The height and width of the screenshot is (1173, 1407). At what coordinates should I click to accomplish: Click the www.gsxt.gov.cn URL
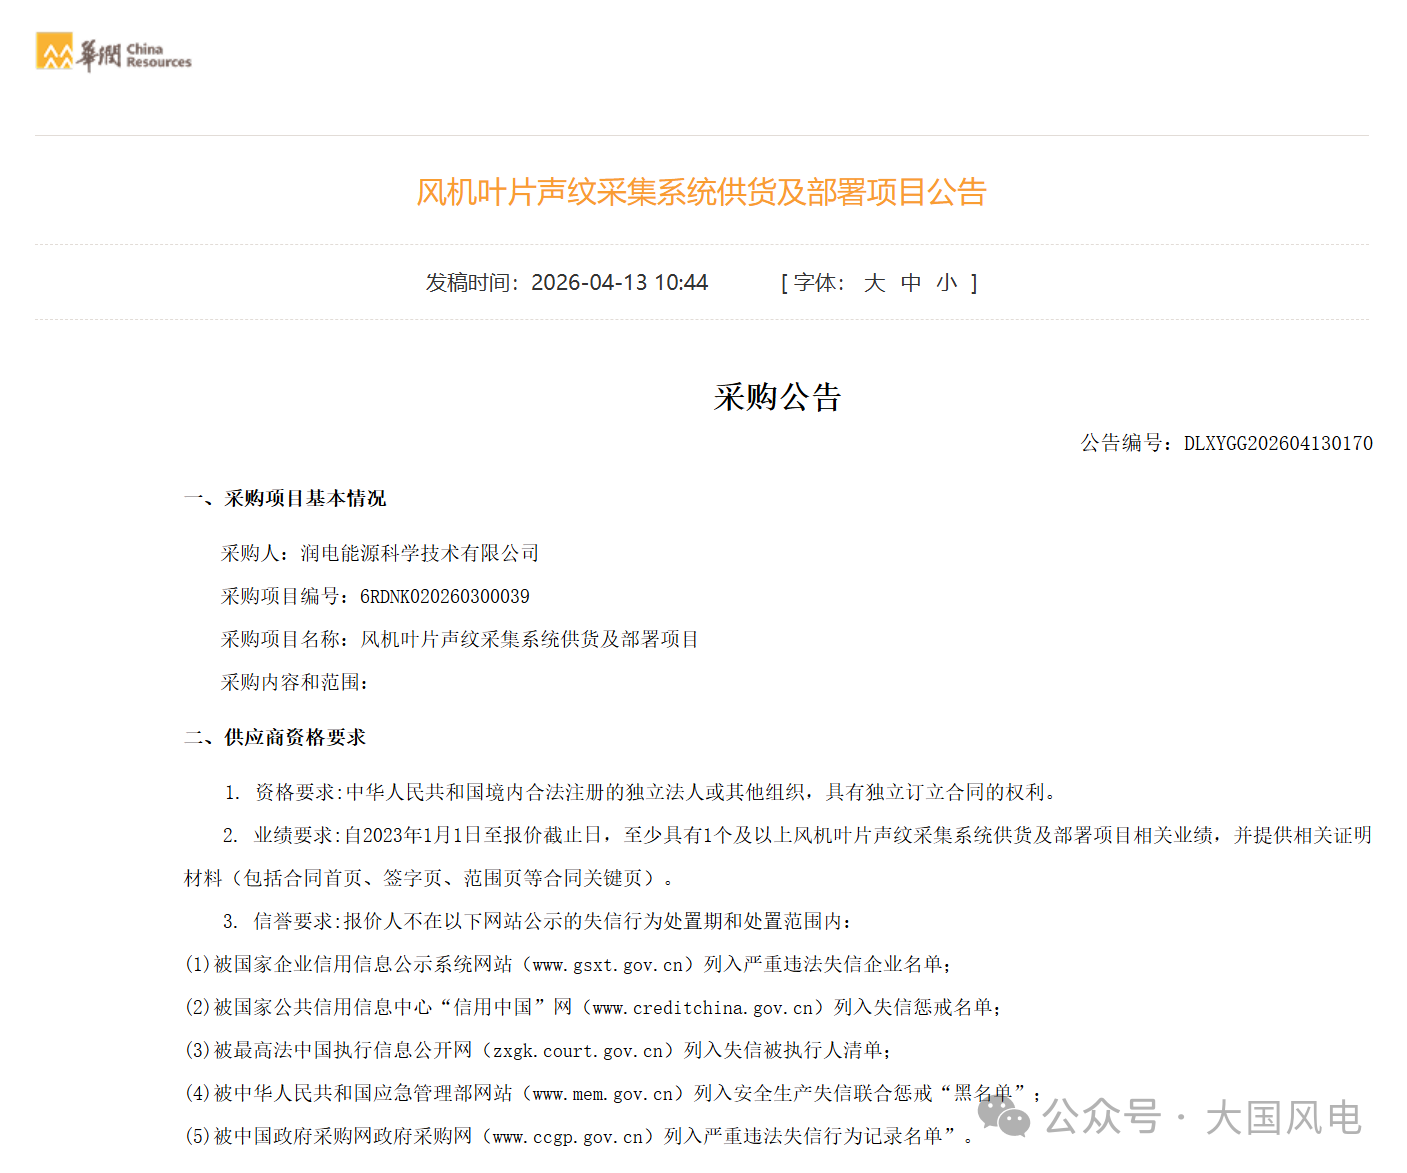click(607, 965)
